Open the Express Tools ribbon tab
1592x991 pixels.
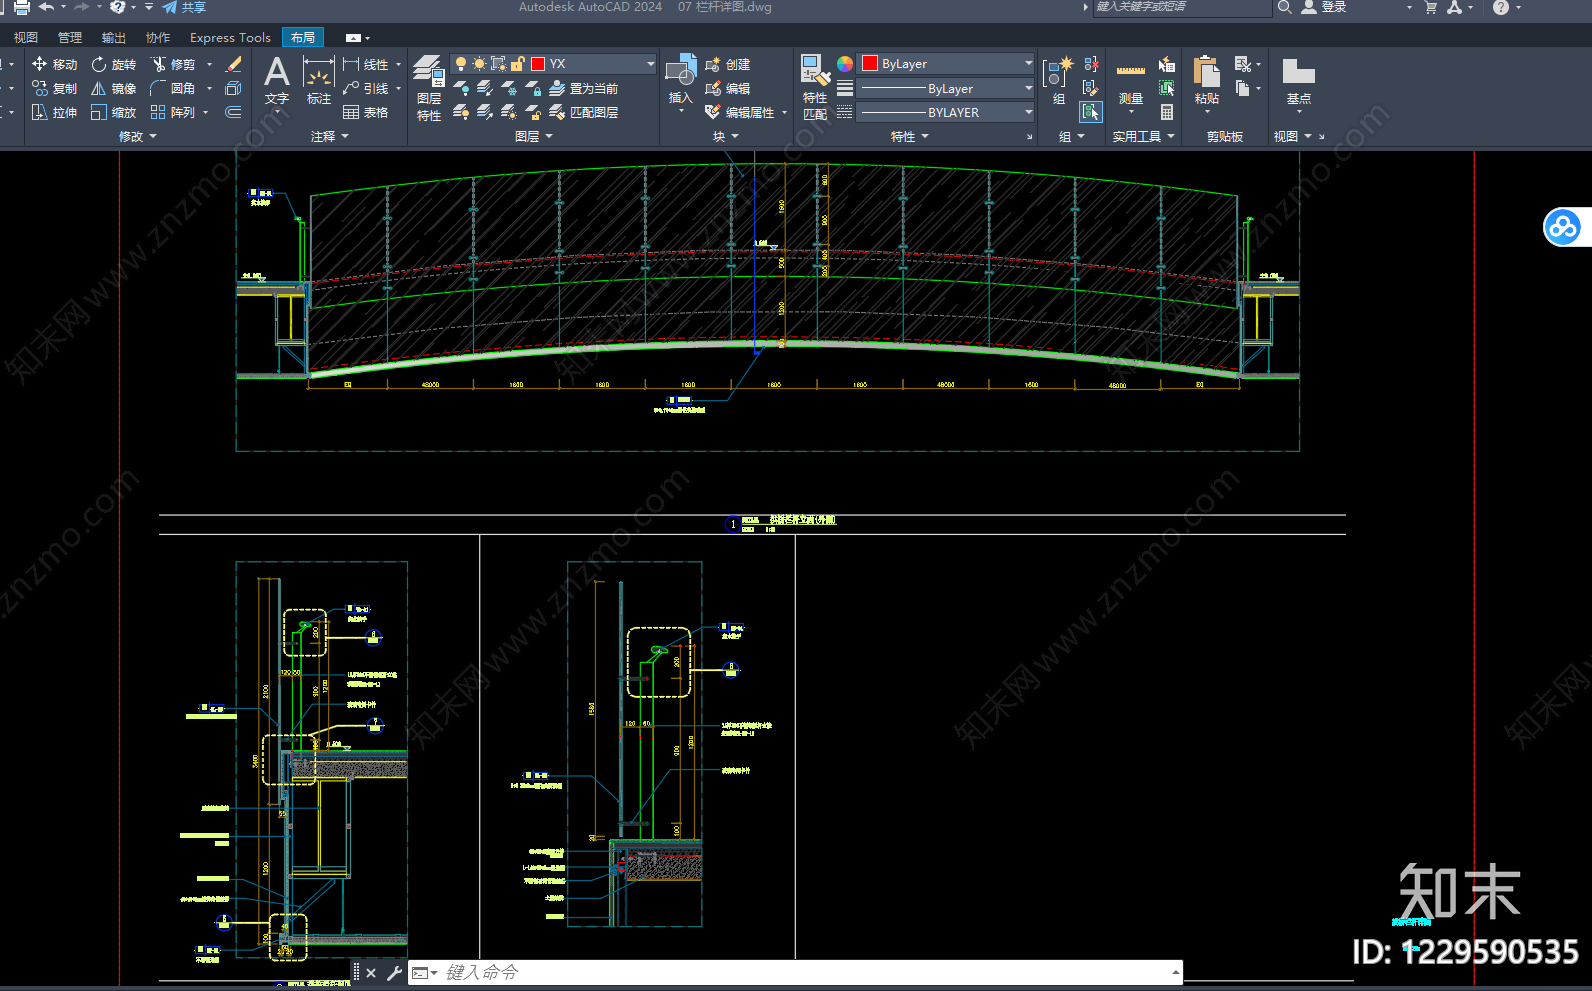[230, 38]
